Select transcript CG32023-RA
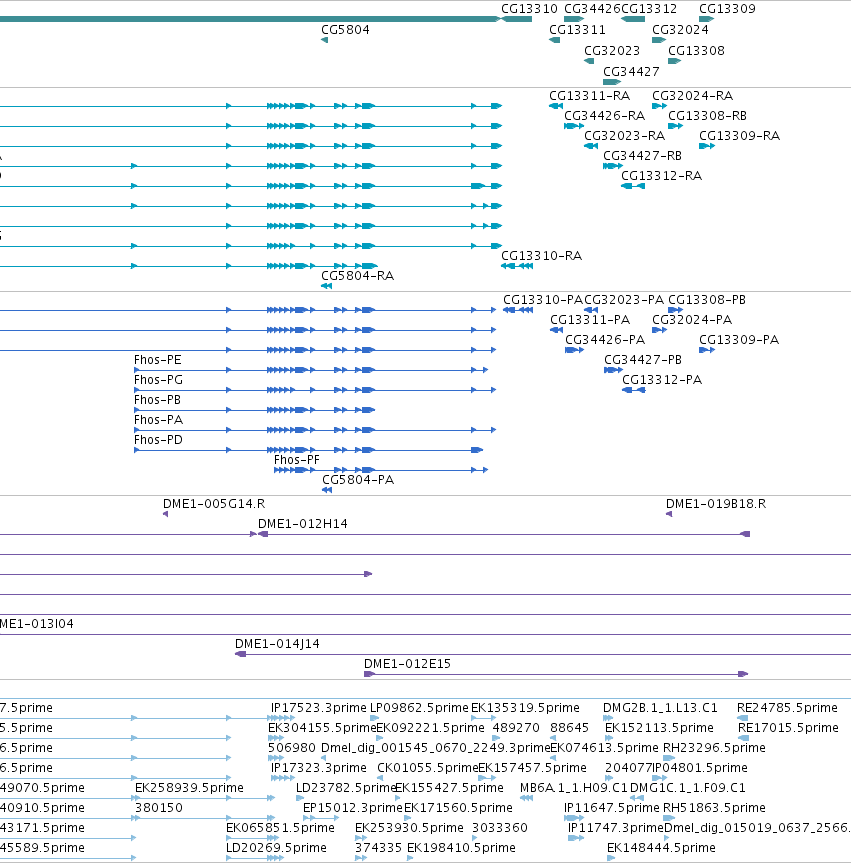This screenshot has height=863, width=851. click(624, 135)
